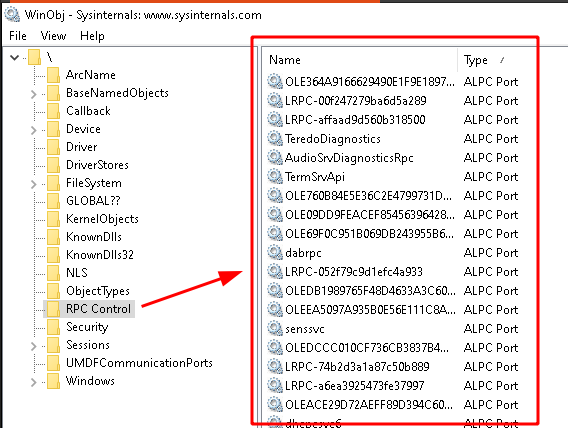Select the OLE364A9166629490E1F9E1897... entry

[369, 82]
